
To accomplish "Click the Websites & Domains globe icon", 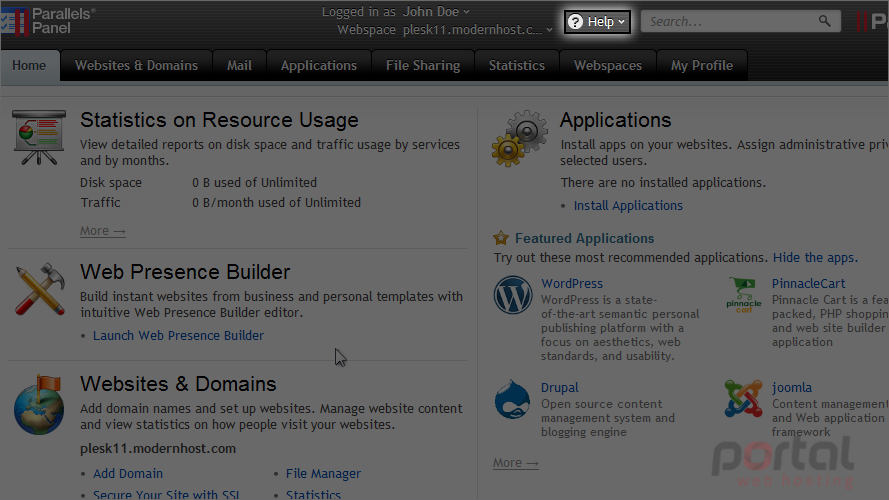I will coord(39,405).
